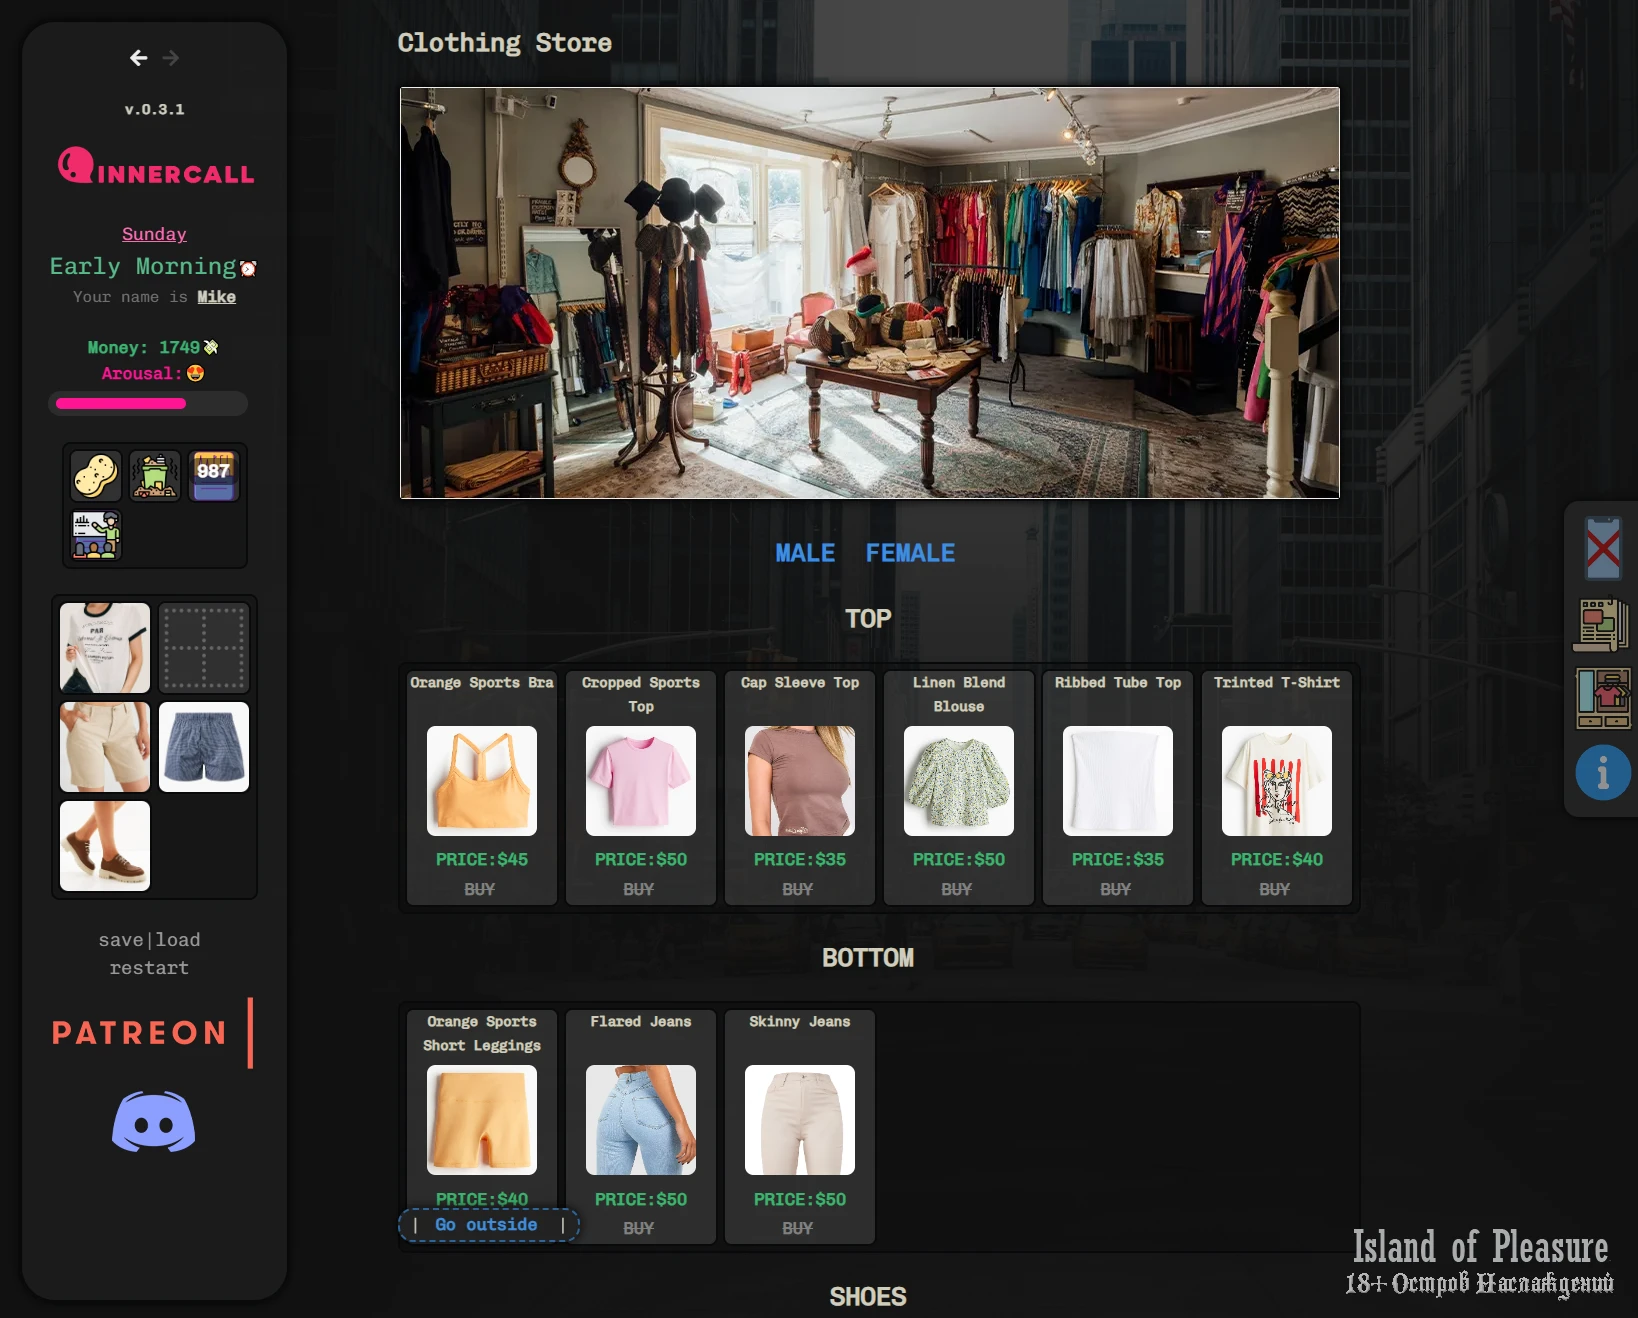Click the blue info icon

[x=1602, y=773]
